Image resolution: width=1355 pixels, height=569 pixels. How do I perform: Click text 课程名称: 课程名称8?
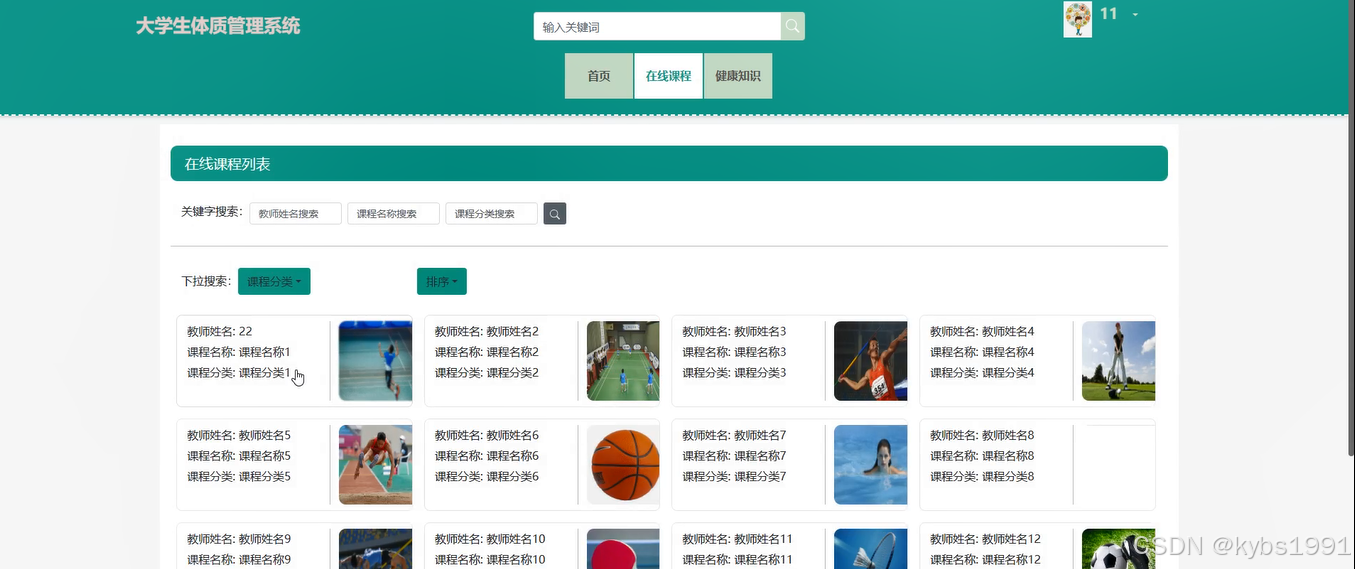tap(983, 456)
